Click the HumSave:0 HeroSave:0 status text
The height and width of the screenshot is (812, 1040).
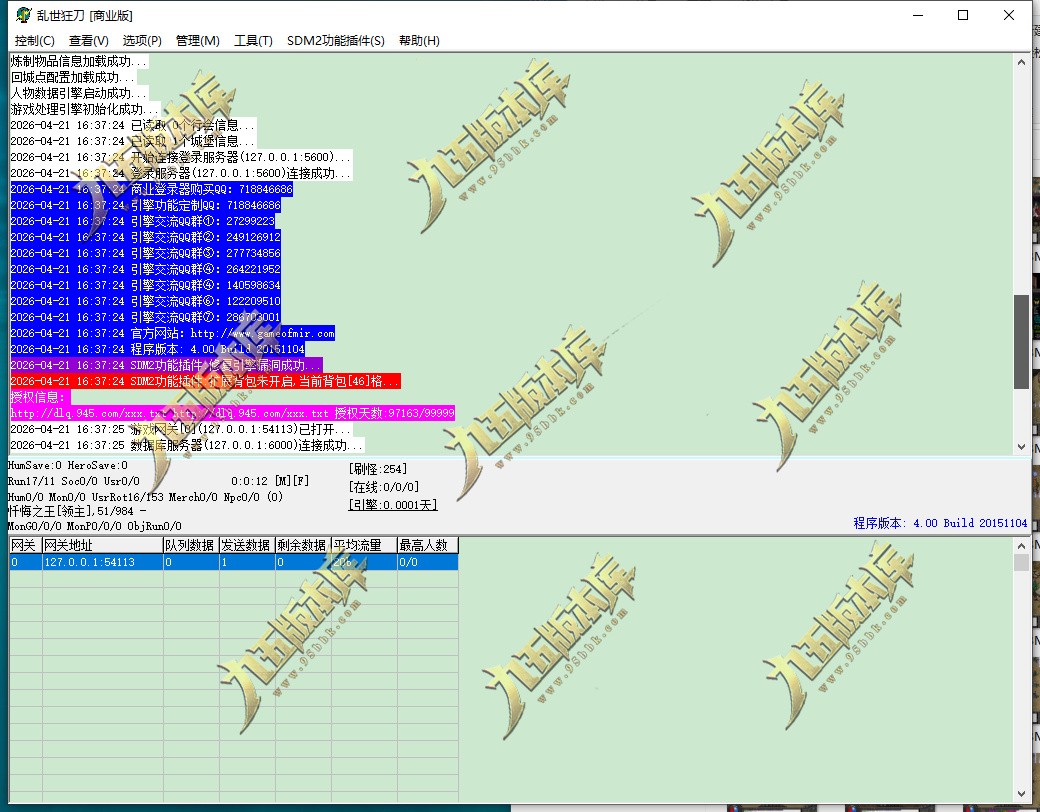pyautogui.click(x=68, y=466)
